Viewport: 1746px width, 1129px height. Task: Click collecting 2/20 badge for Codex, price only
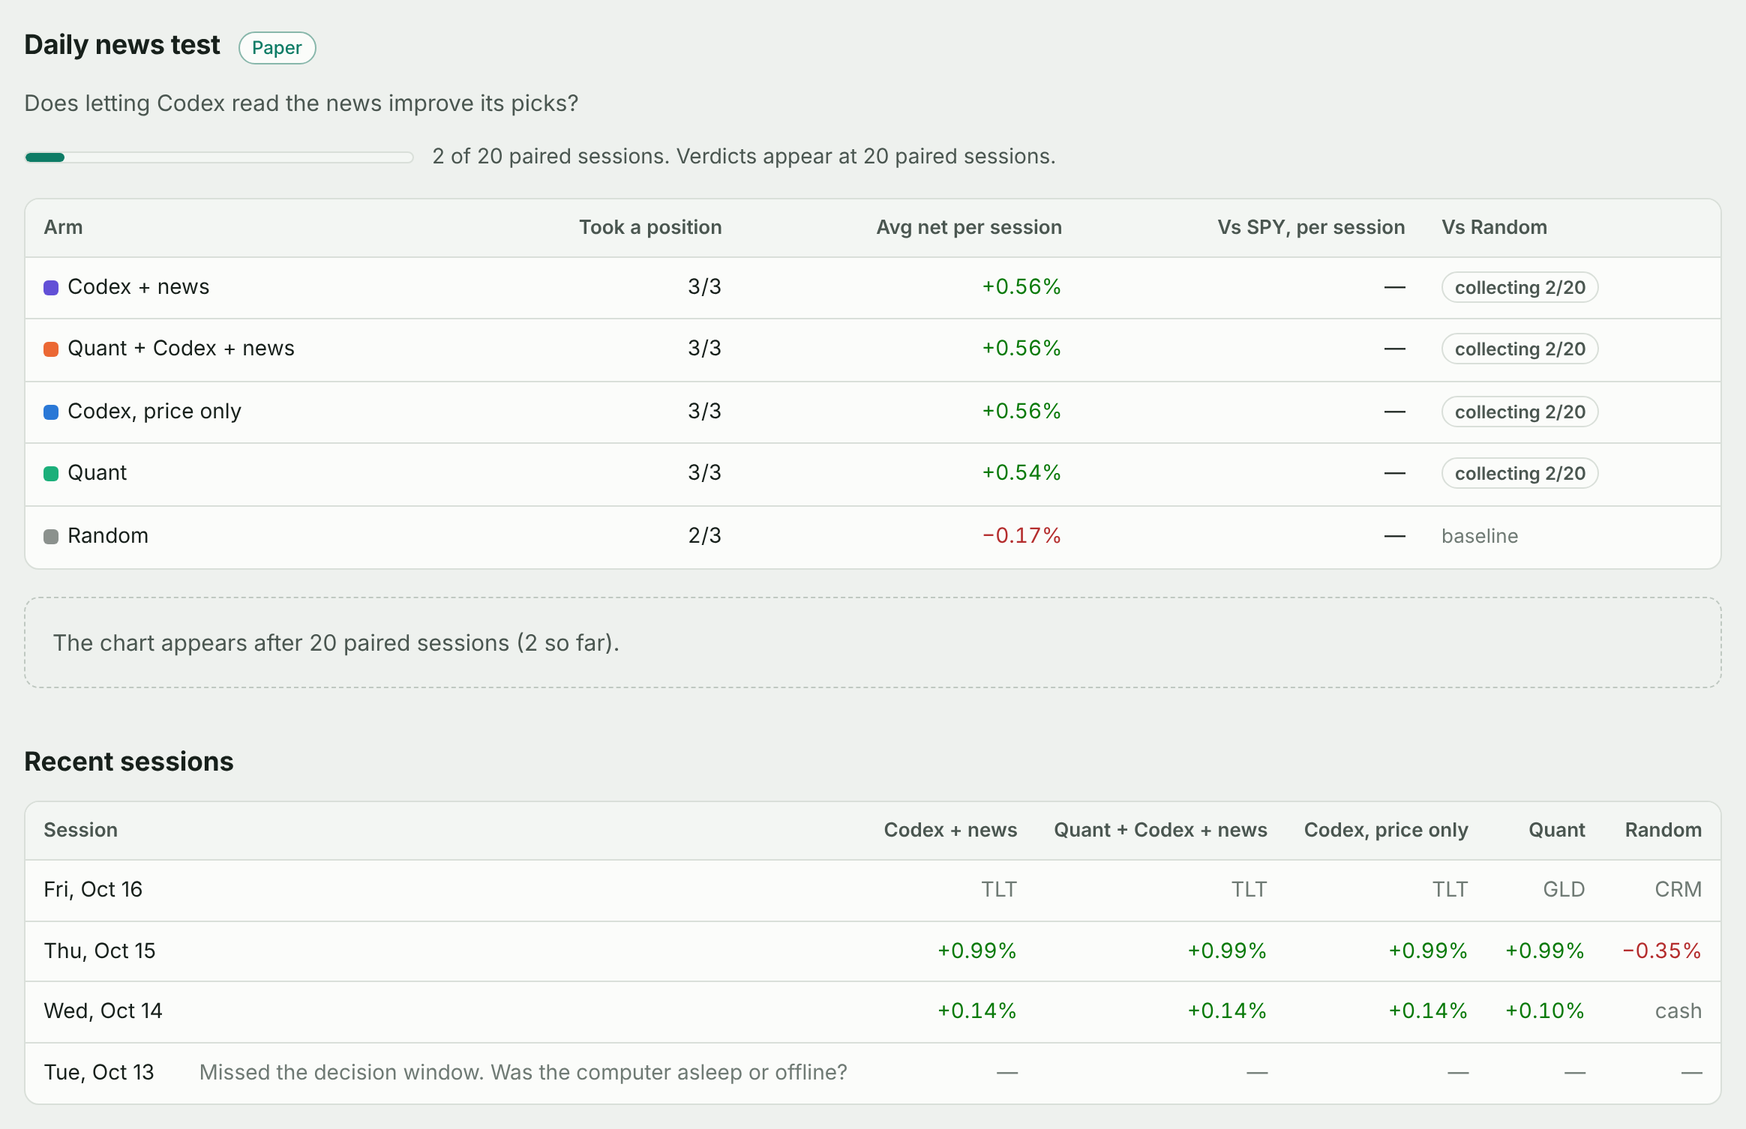click(1520, 412)
